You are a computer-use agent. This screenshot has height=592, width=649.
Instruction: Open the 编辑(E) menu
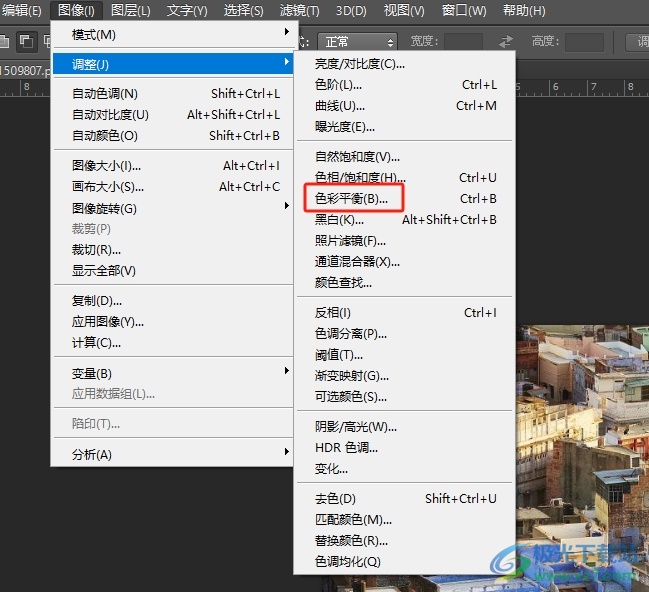point(21,10)
